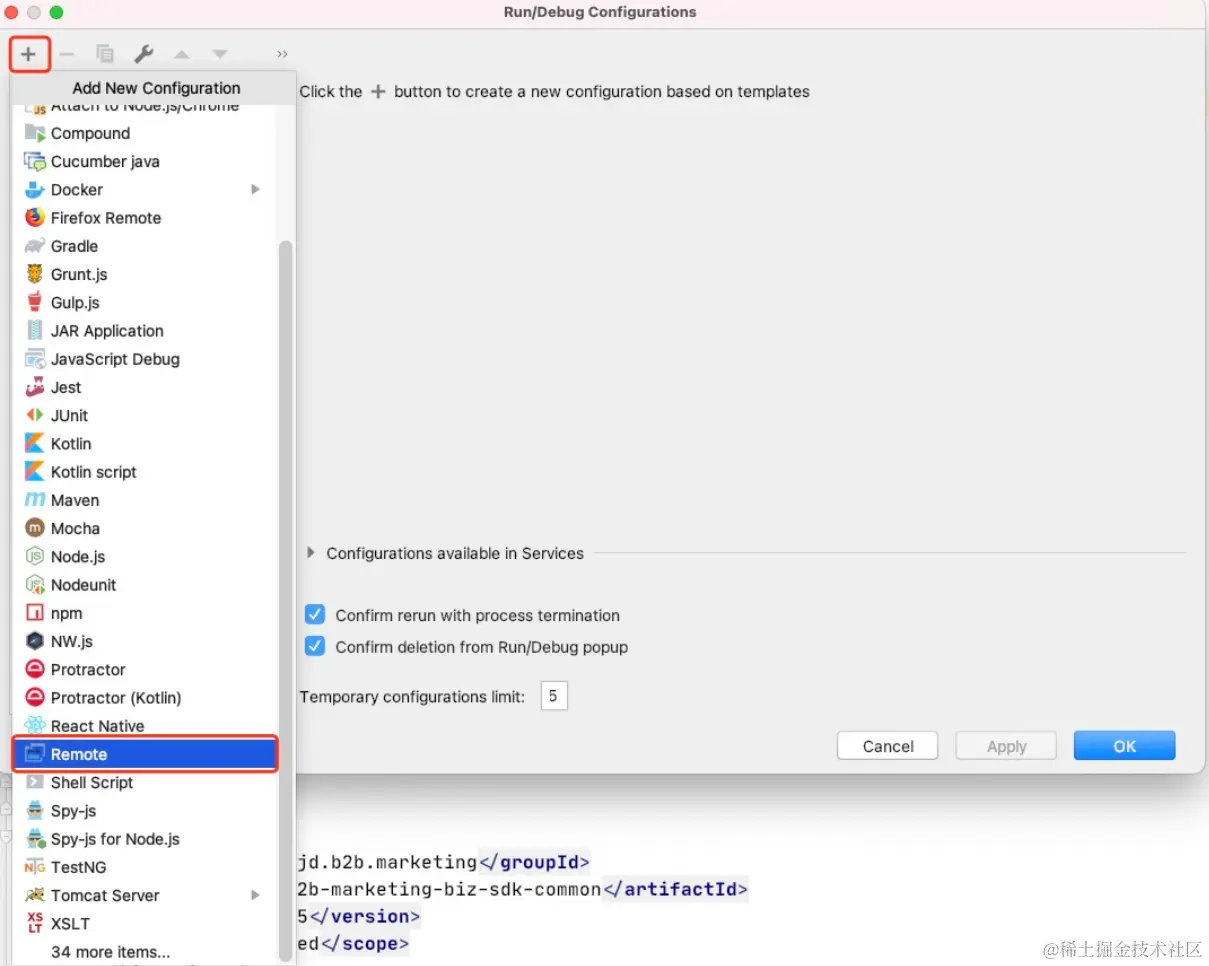Click the Docker whale icon
This screenshot has height=966, width=1209.
click(x=35, y=189)
